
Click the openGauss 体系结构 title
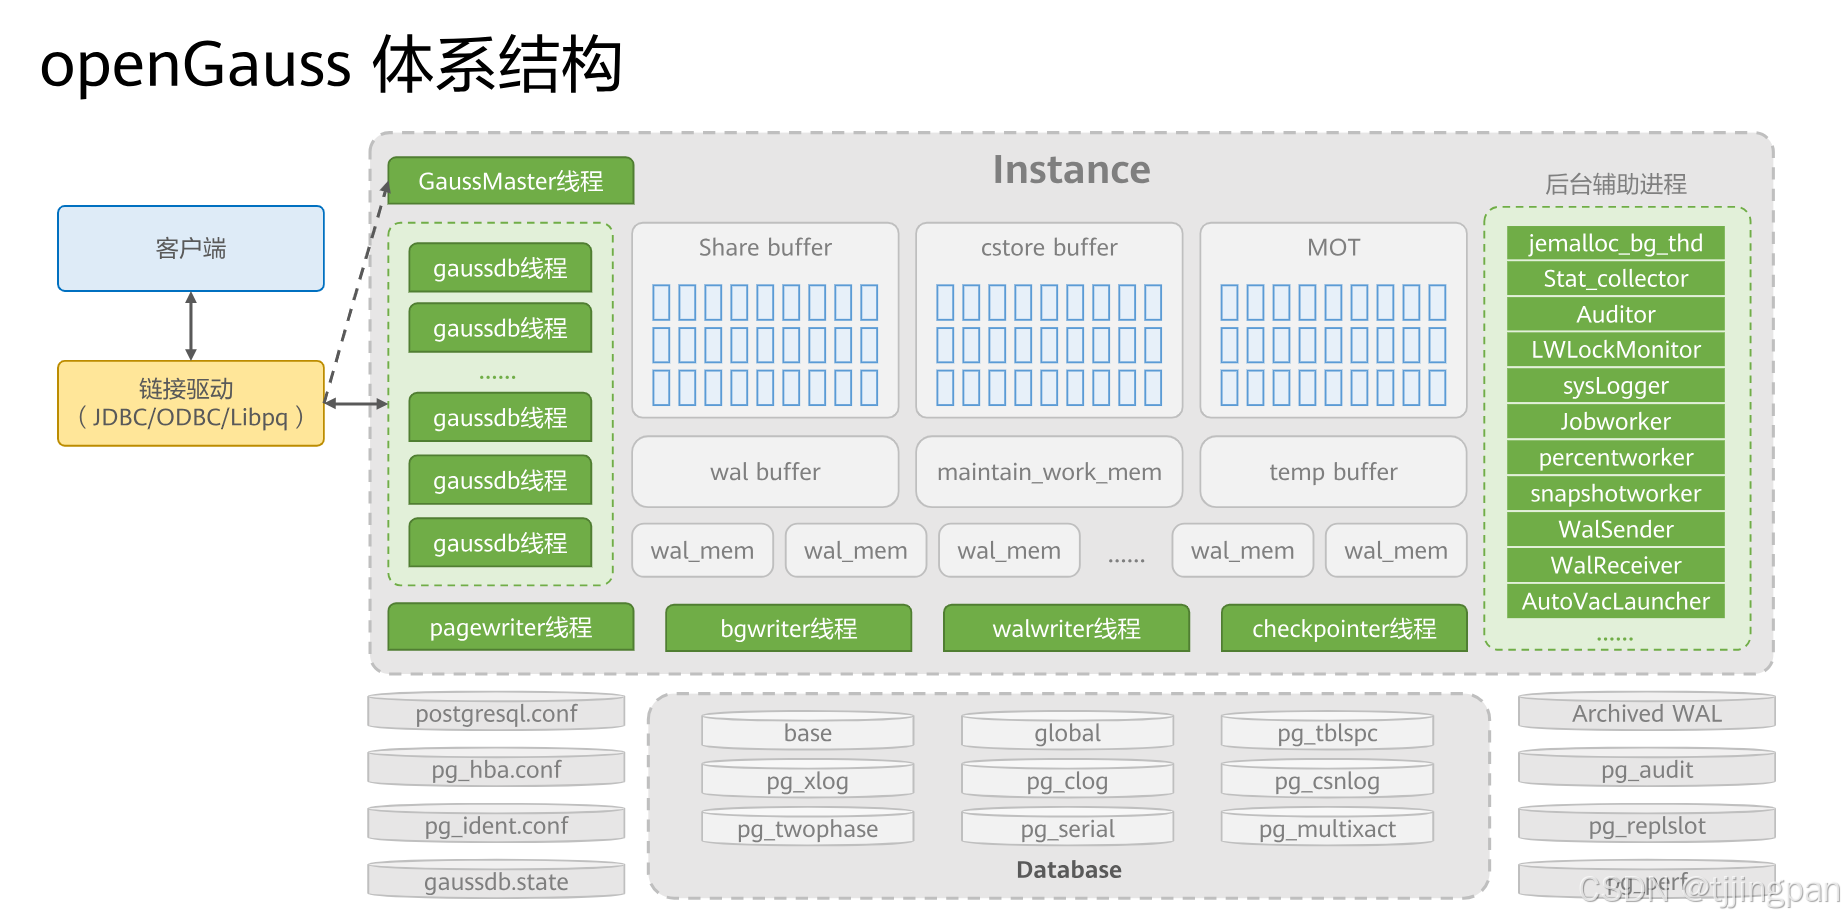(331, 64)
